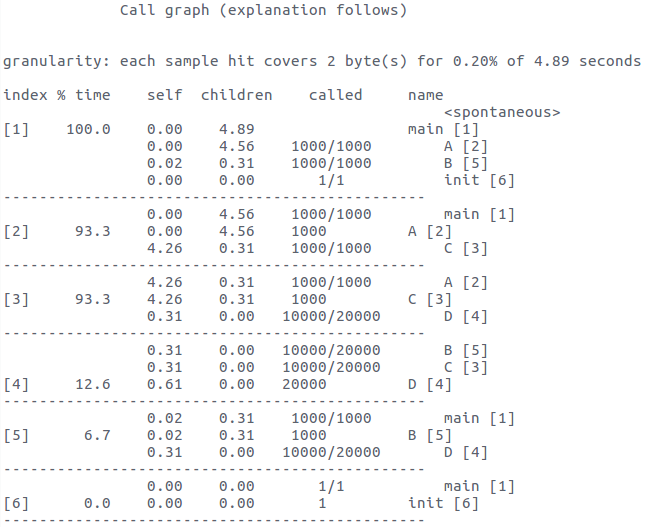
Task: Click the 0.0 percent time value for init
Action: 102,503
